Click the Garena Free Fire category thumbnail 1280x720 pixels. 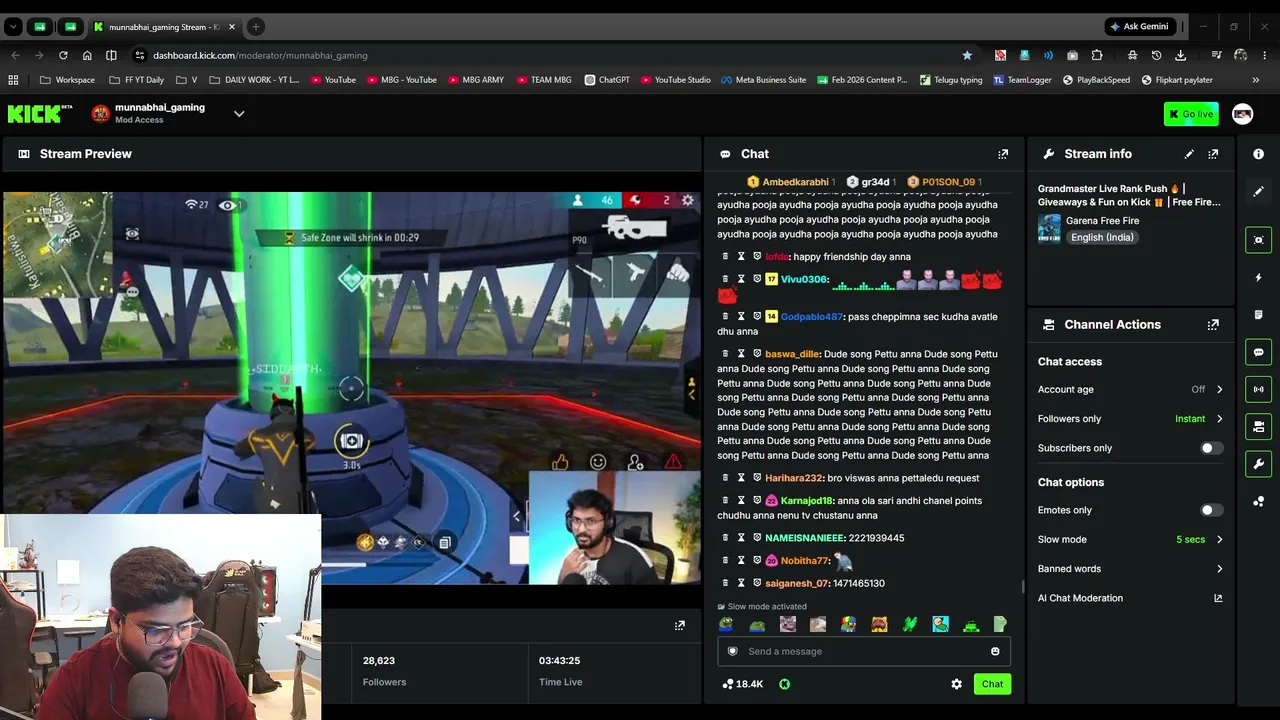[1049, 229]
